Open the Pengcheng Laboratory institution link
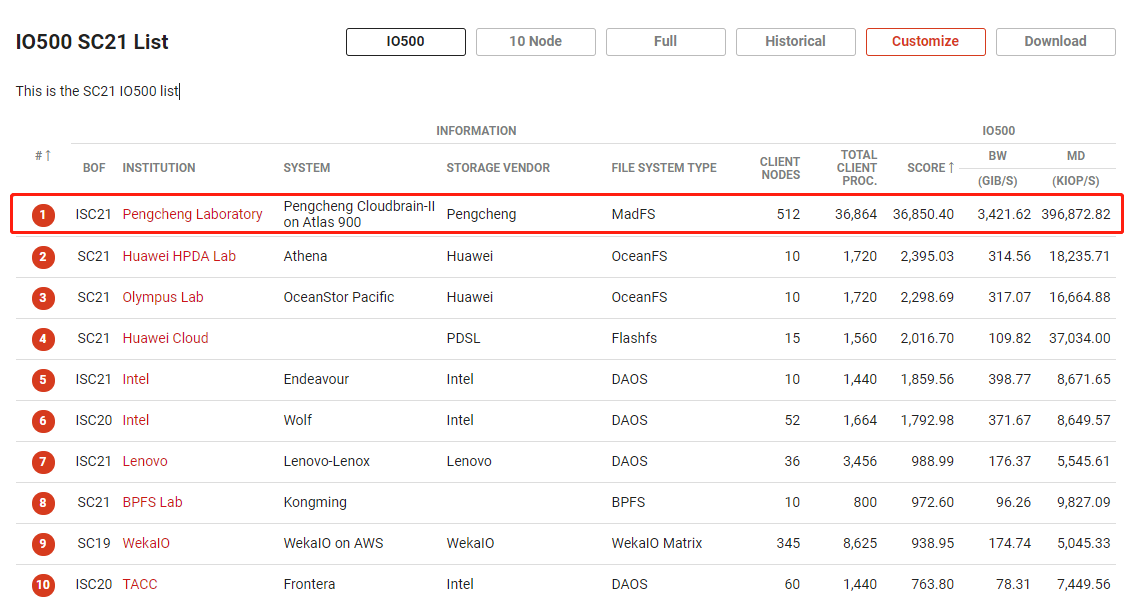 pos(192,214)
